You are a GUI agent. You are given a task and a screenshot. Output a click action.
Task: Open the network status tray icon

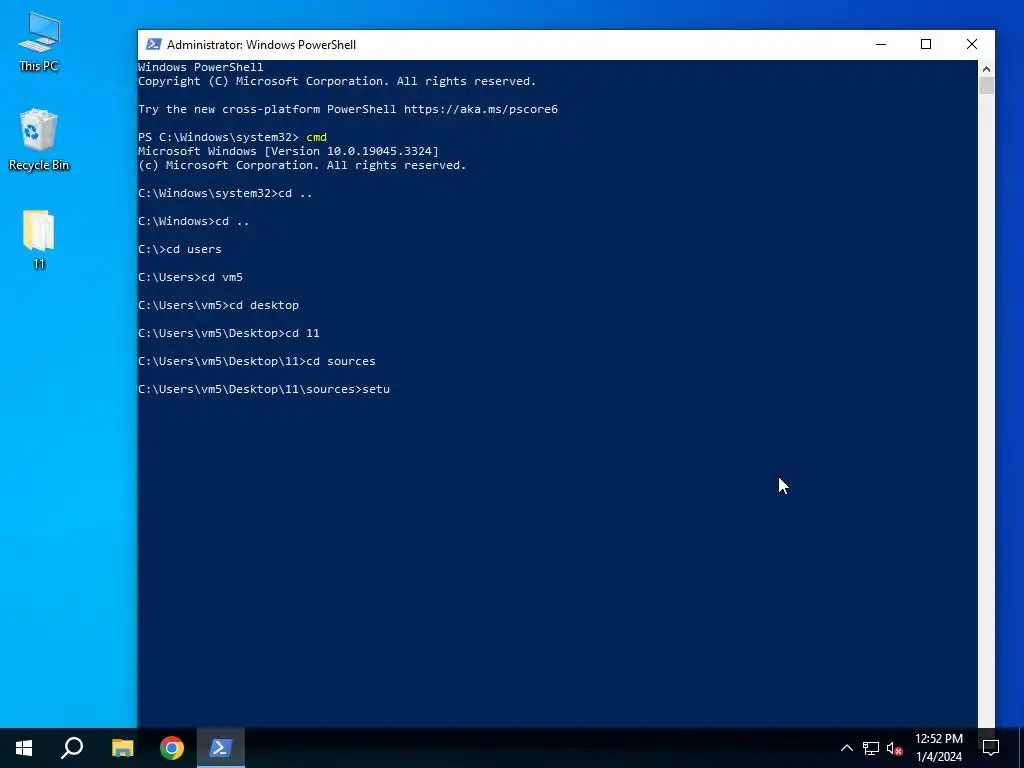871,748
